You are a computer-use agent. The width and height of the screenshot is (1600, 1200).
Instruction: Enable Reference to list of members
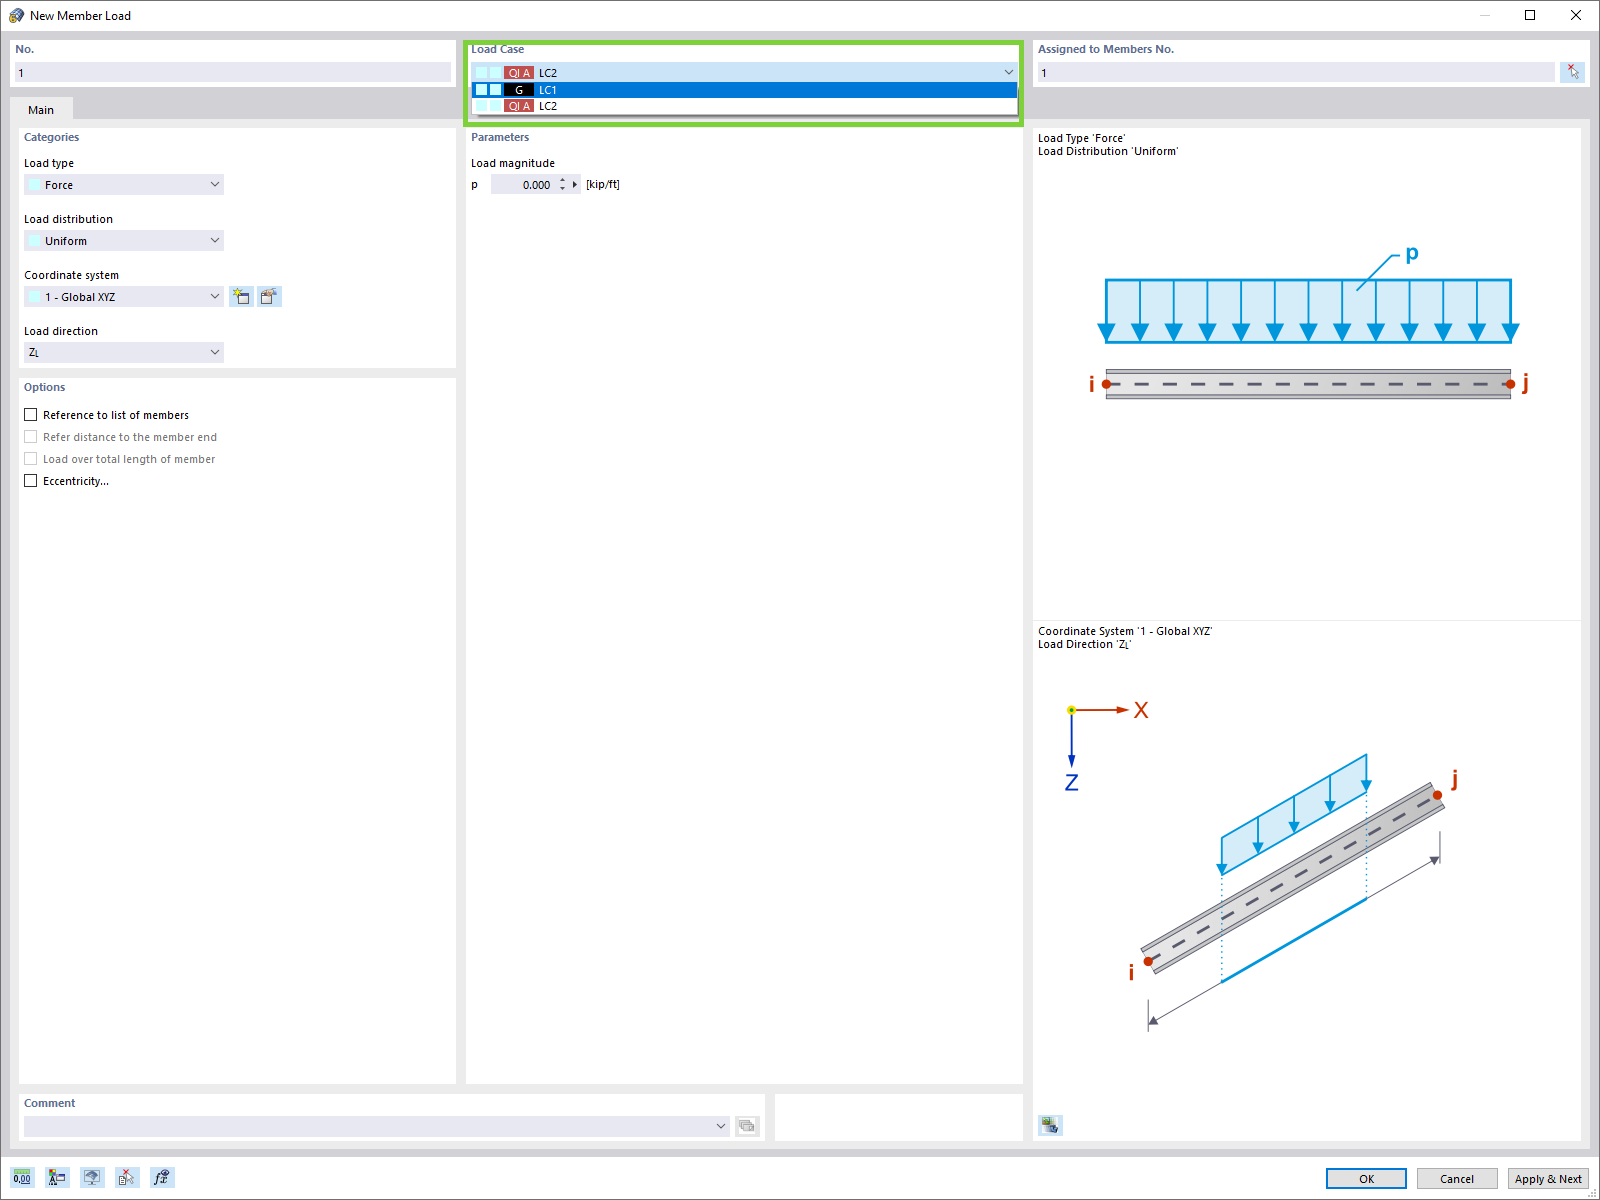coord(30,414)
